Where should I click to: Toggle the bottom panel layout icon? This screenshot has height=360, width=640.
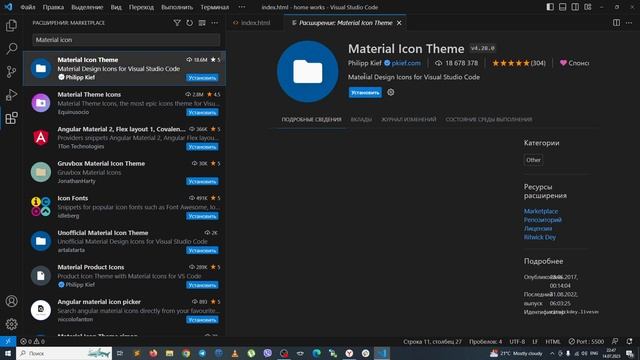[562, 7]
